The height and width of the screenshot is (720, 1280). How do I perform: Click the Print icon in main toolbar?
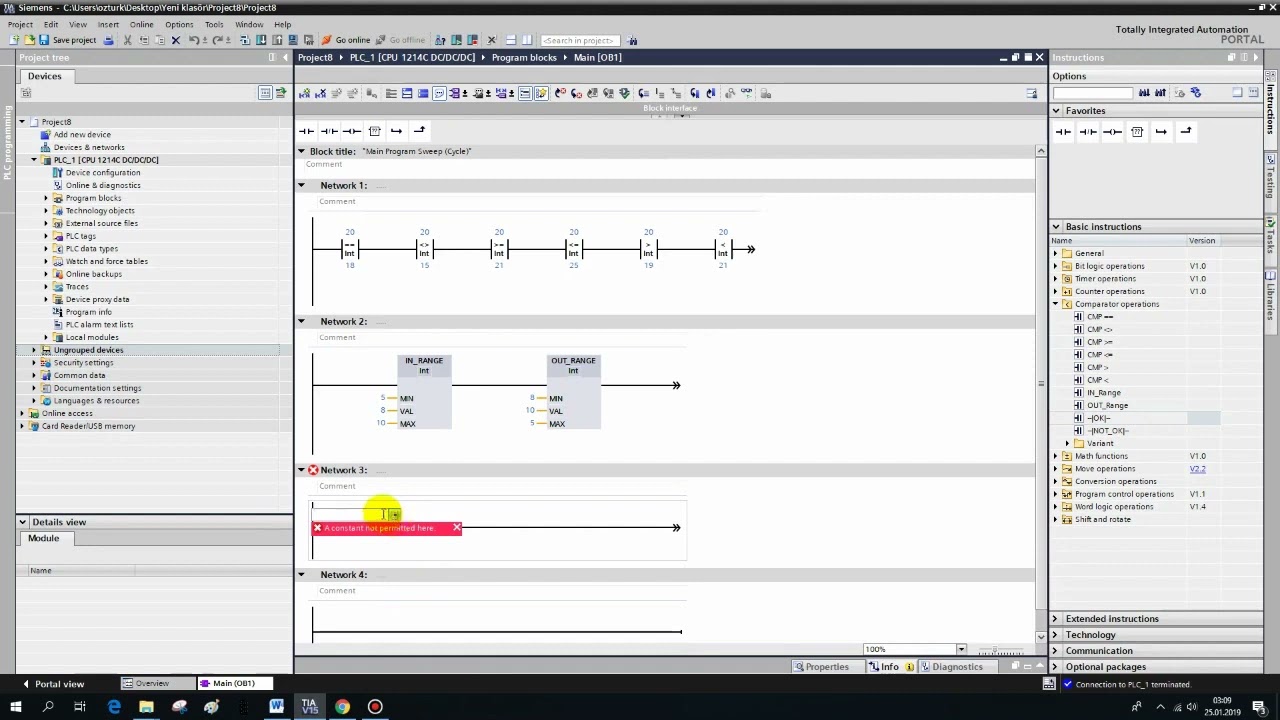coord(109,40)
